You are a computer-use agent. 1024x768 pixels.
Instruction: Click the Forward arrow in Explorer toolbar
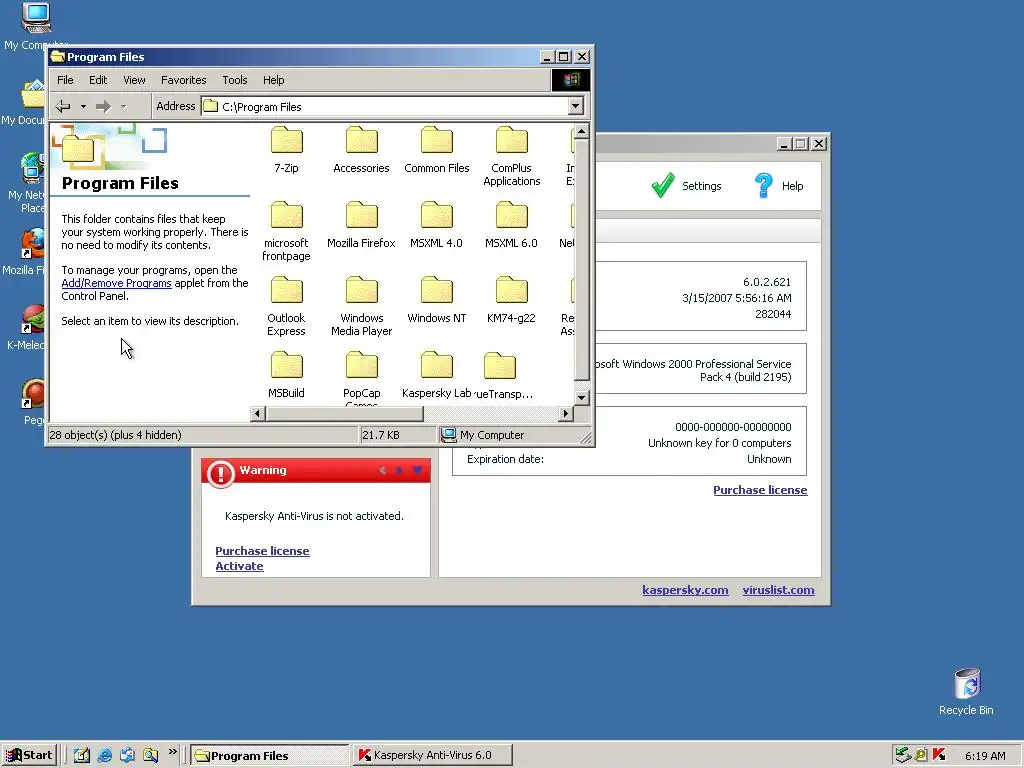103,106
